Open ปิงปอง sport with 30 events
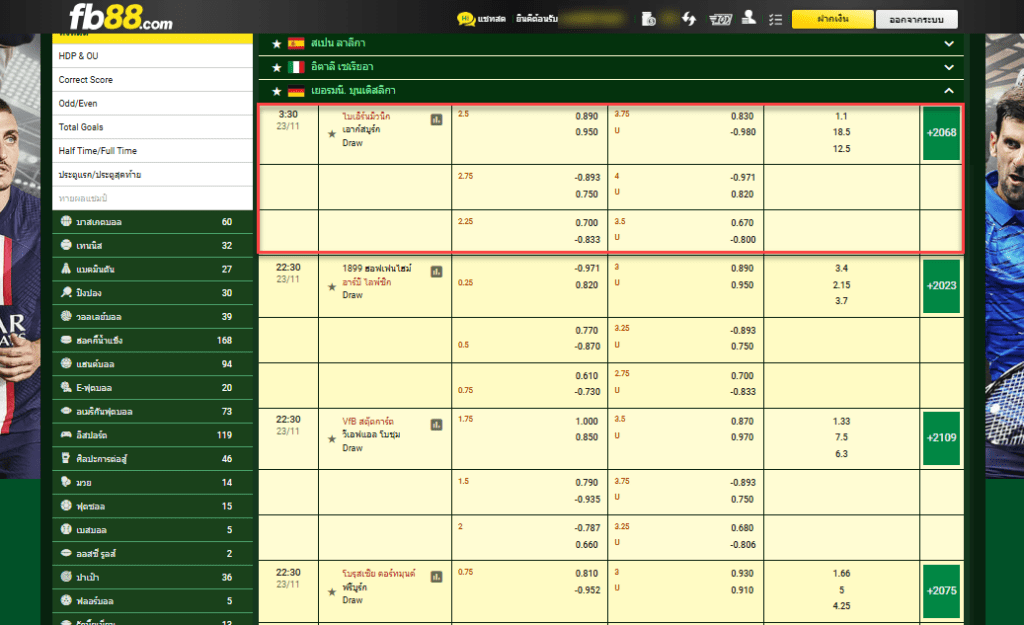 pos(152,293)
